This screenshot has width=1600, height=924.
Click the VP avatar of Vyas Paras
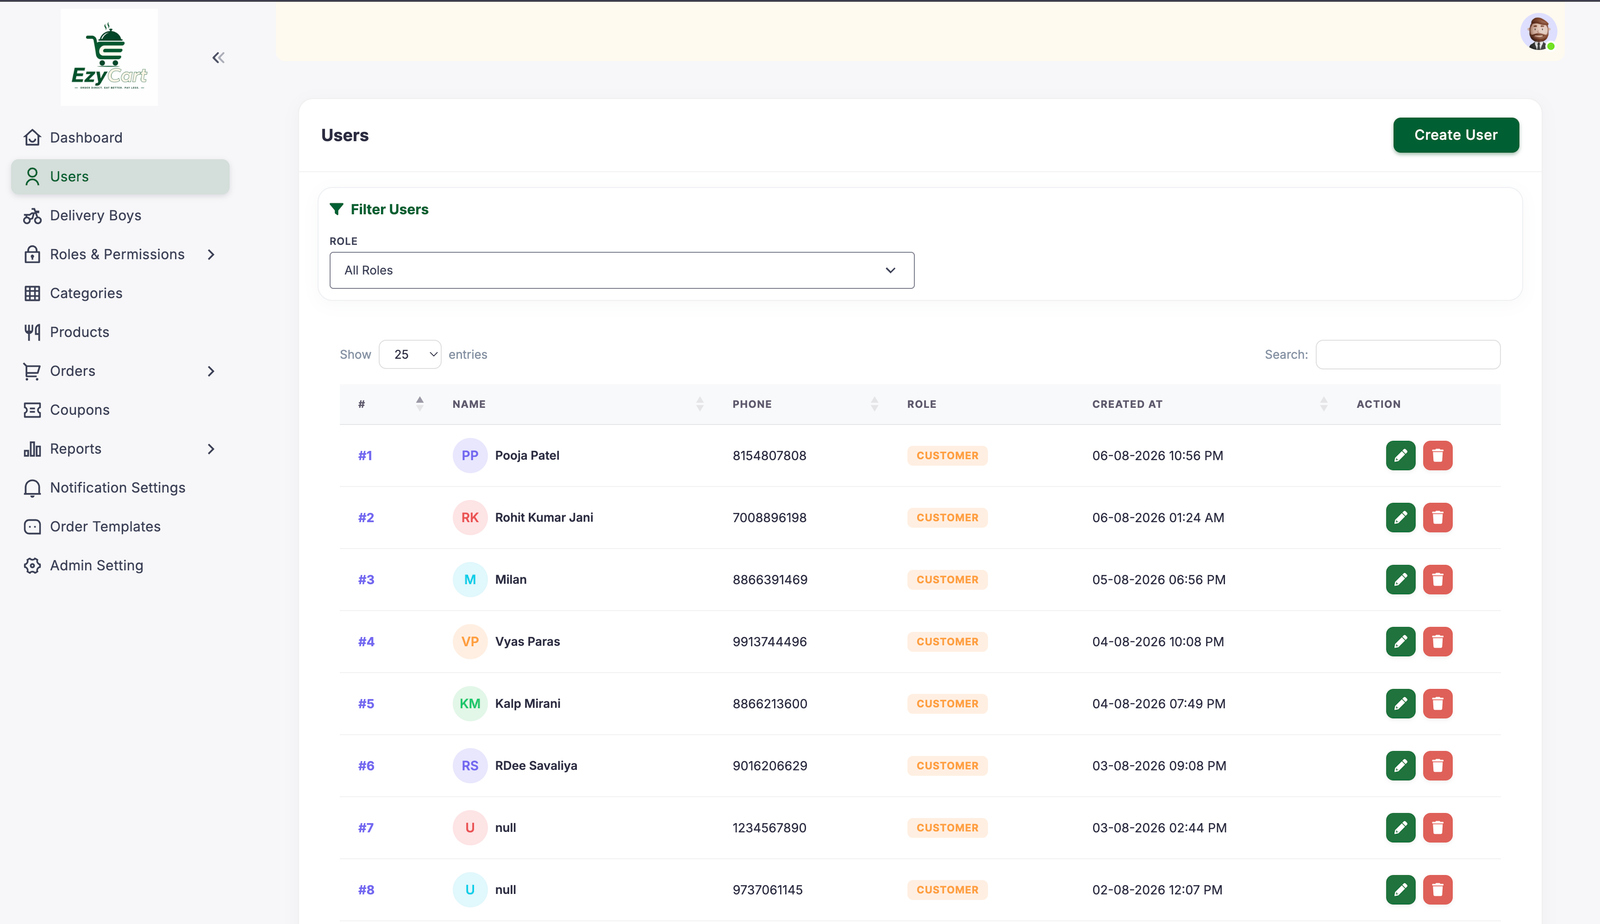click(x=470, y=642)
